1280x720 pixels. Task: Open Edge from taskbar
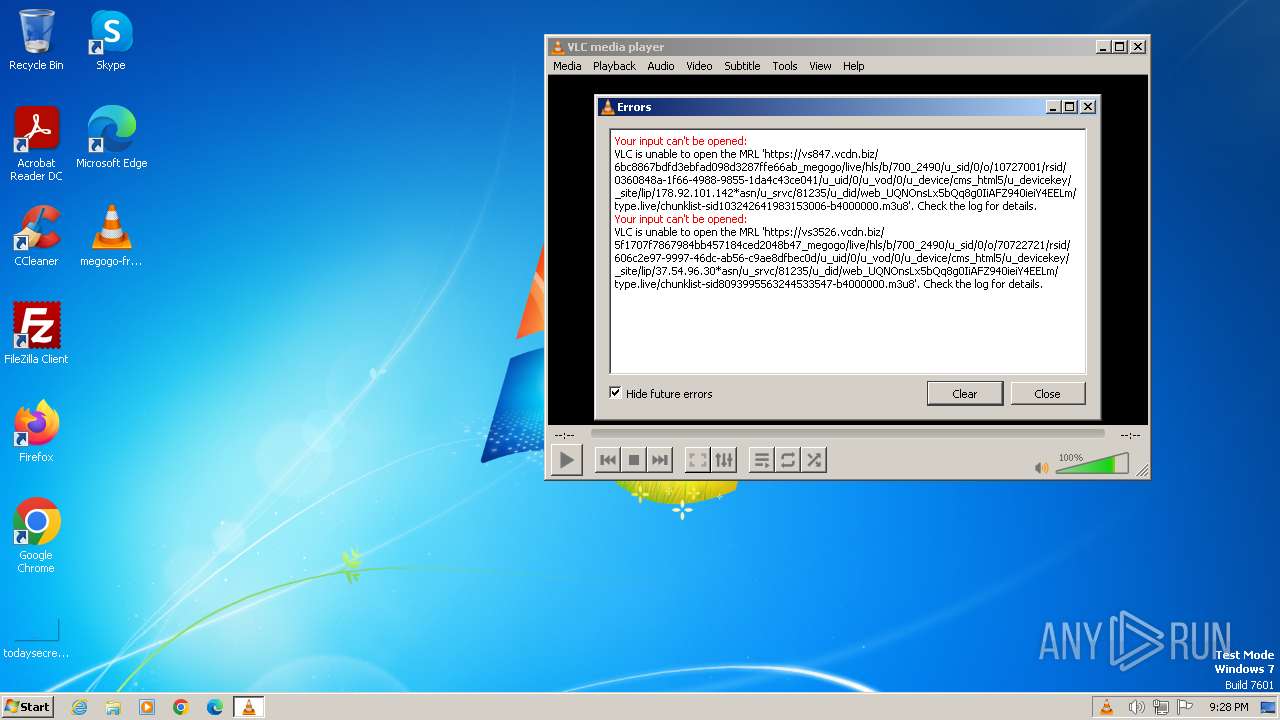point(215,707)
